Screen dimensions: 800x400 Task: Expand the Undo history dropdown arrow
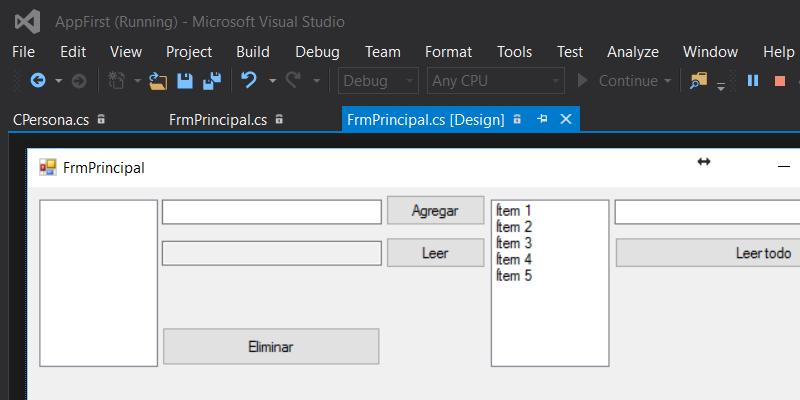click(272, 81)
